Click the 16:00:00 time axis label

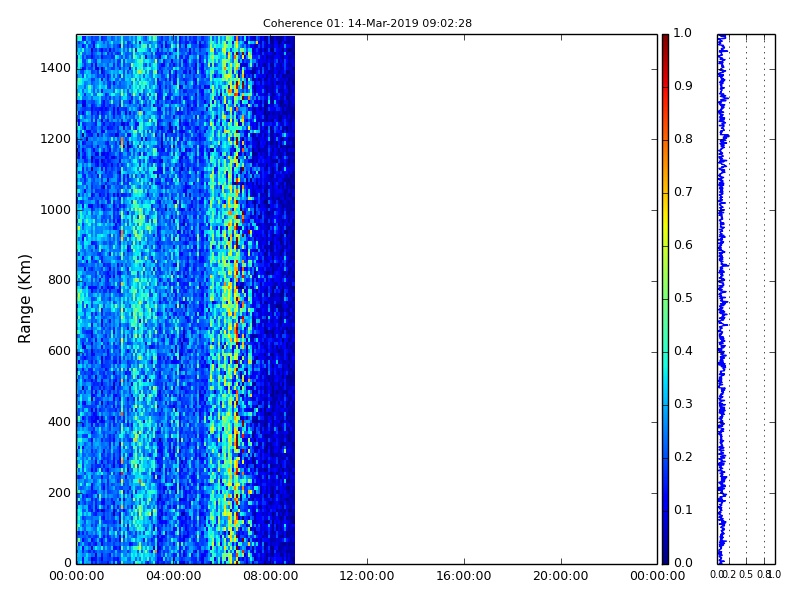click(464, 576)
